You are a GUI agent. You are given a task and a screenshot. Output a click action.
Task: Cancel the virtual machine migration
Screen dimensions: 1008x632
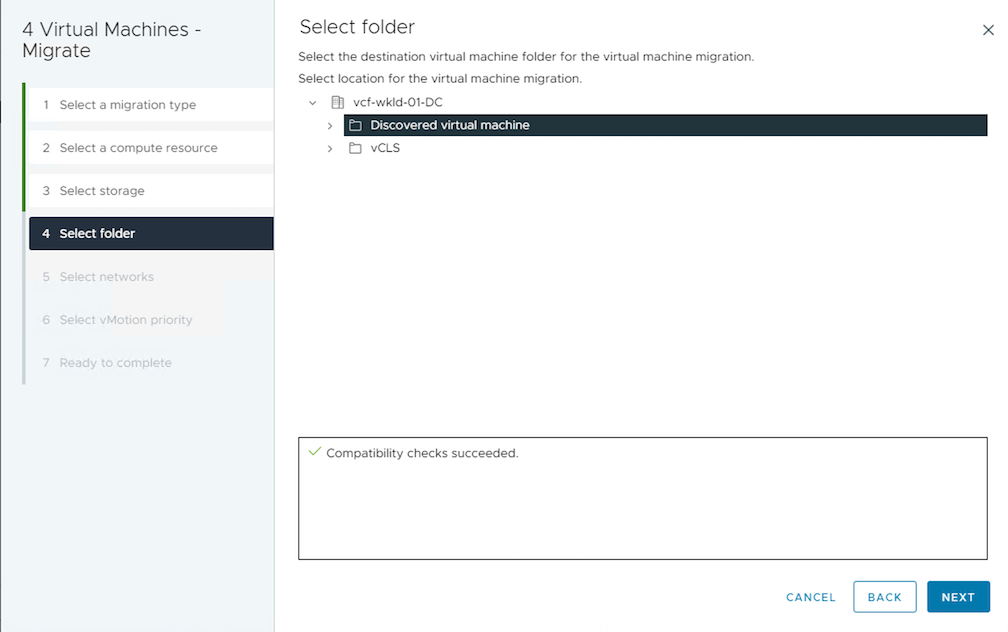tap(810, 597)
